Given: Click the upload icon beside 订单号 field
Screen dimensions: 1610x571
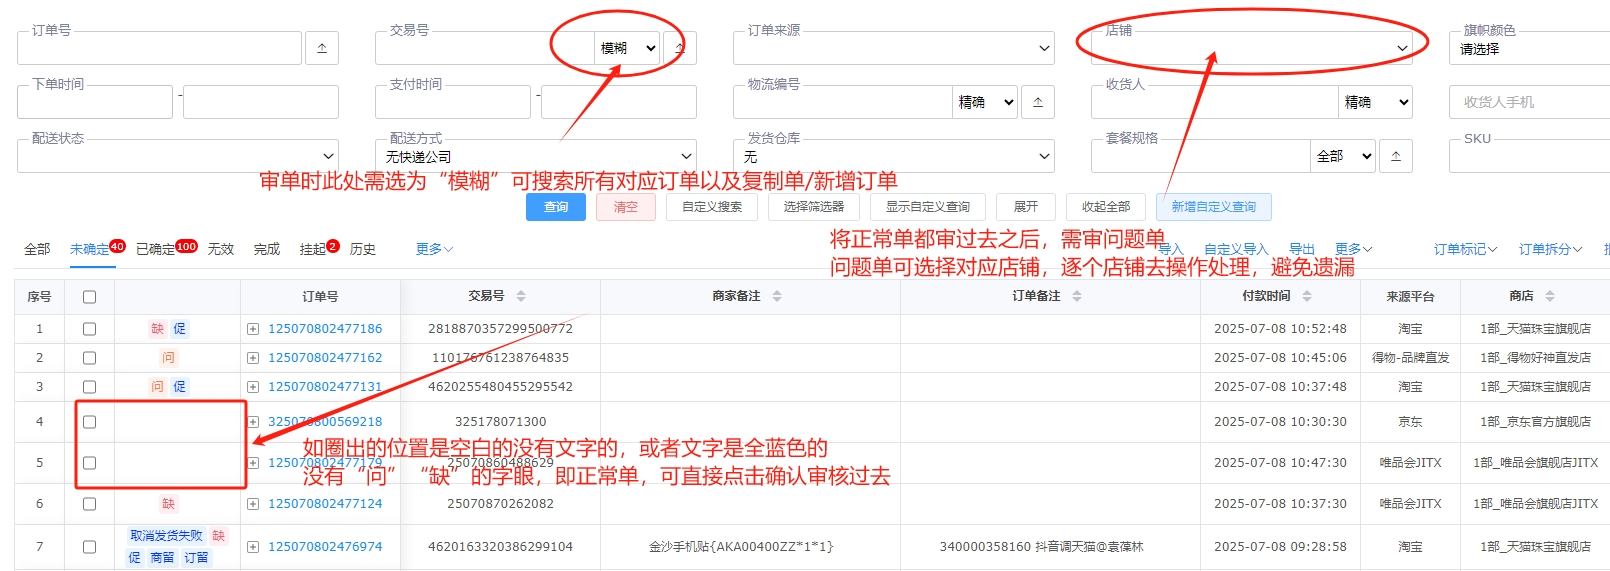Looking at the screenshot, I should 321,48.
